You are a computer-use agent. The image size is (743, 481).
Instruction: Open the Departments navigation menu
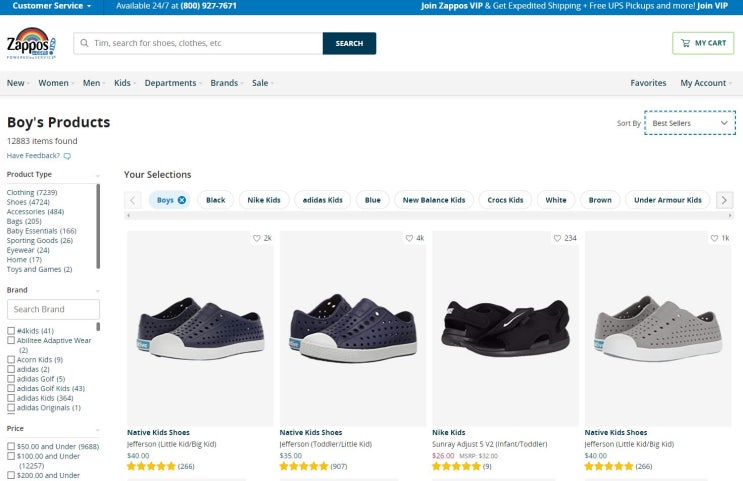click(x=173, y=83)
